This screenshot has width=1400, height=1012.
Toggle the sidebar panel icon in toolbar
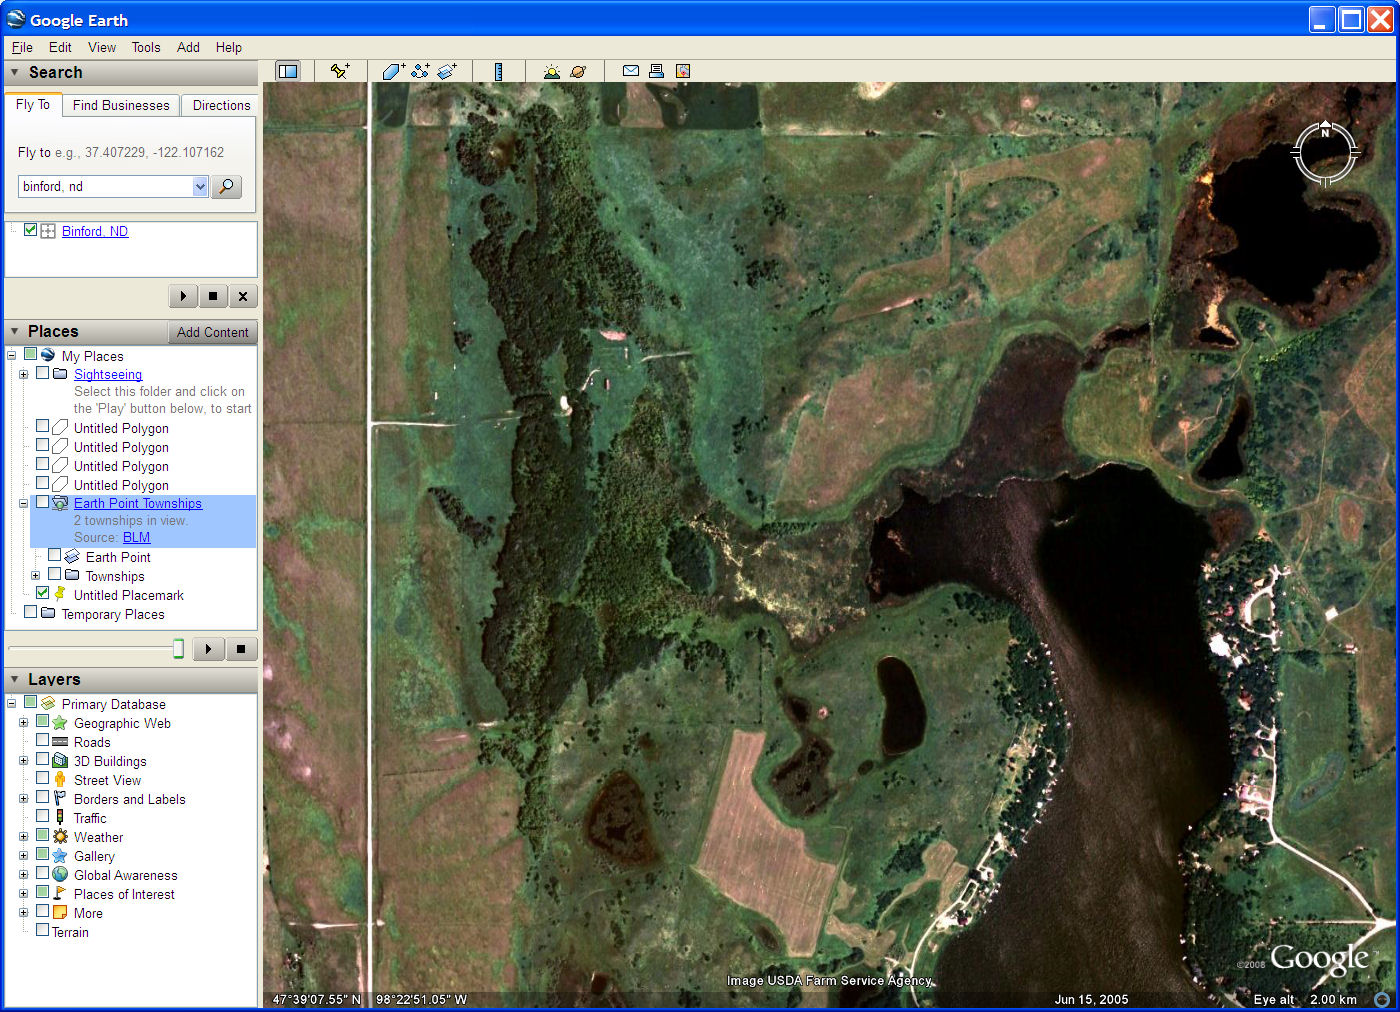[288, 71]
